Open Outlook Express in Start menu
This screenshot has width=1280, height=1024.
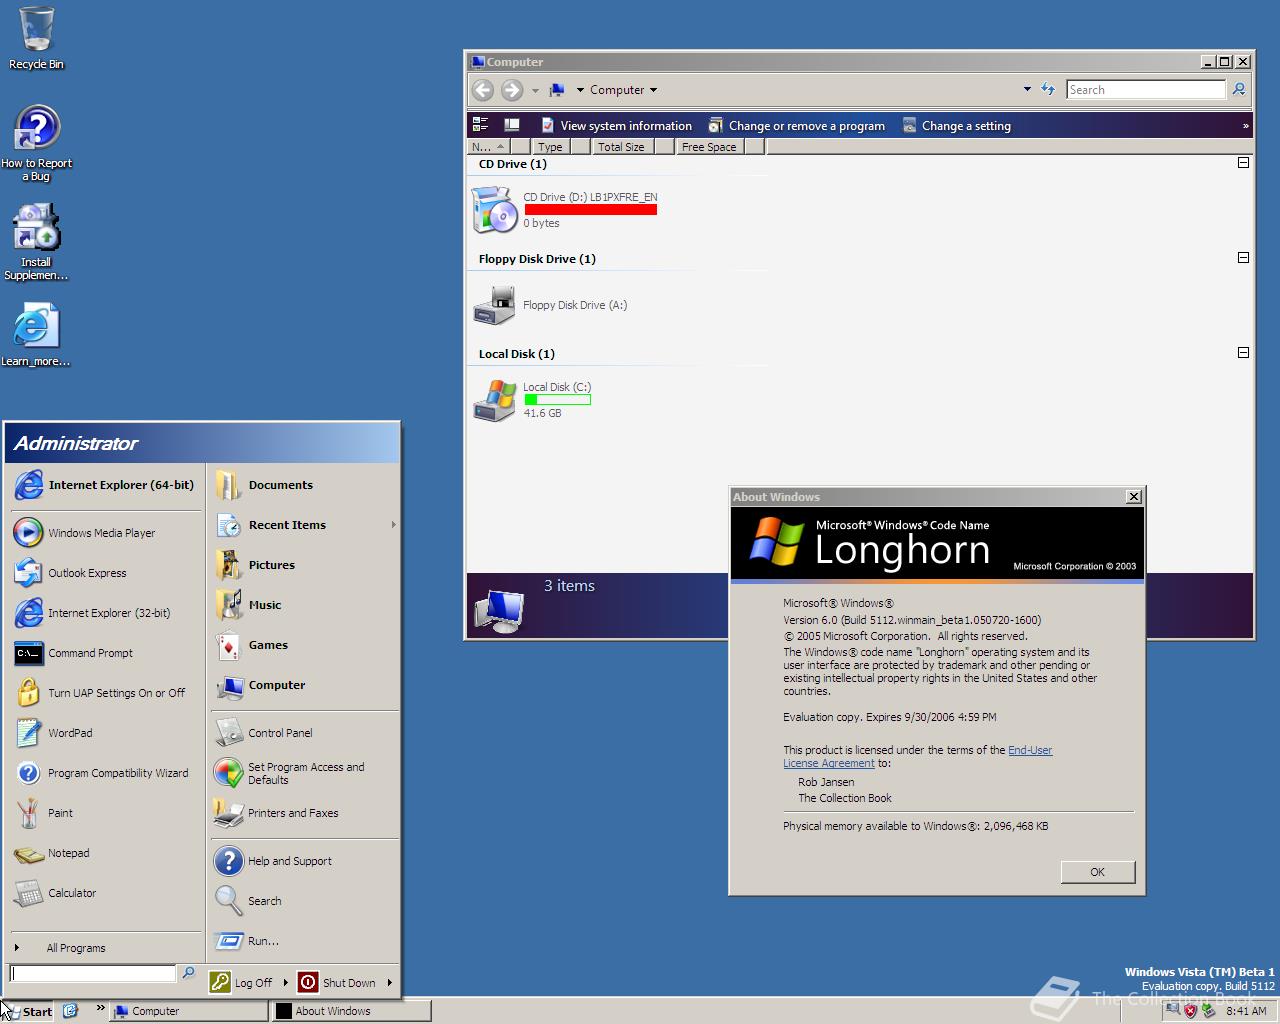(x=104, y=573)
